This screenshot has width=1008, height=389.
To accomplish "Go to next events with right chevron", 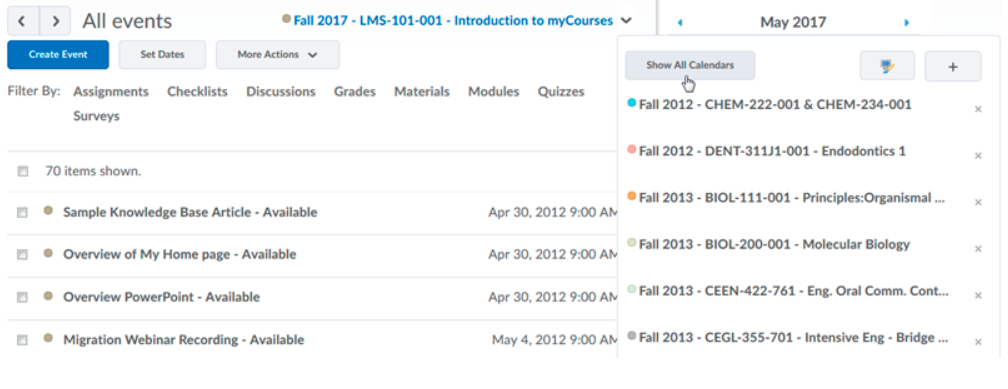I will [55, 22].
